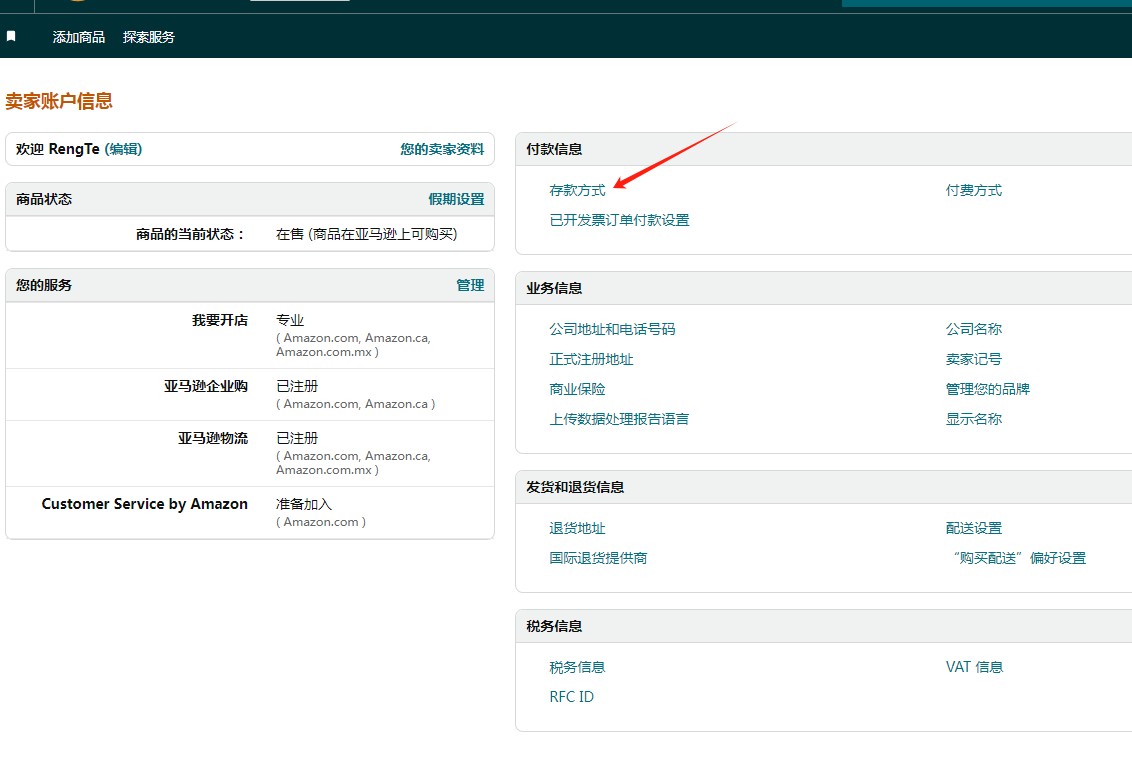
Task: Open 您的卖家资料 link
Action: click(x=442, y=149)
